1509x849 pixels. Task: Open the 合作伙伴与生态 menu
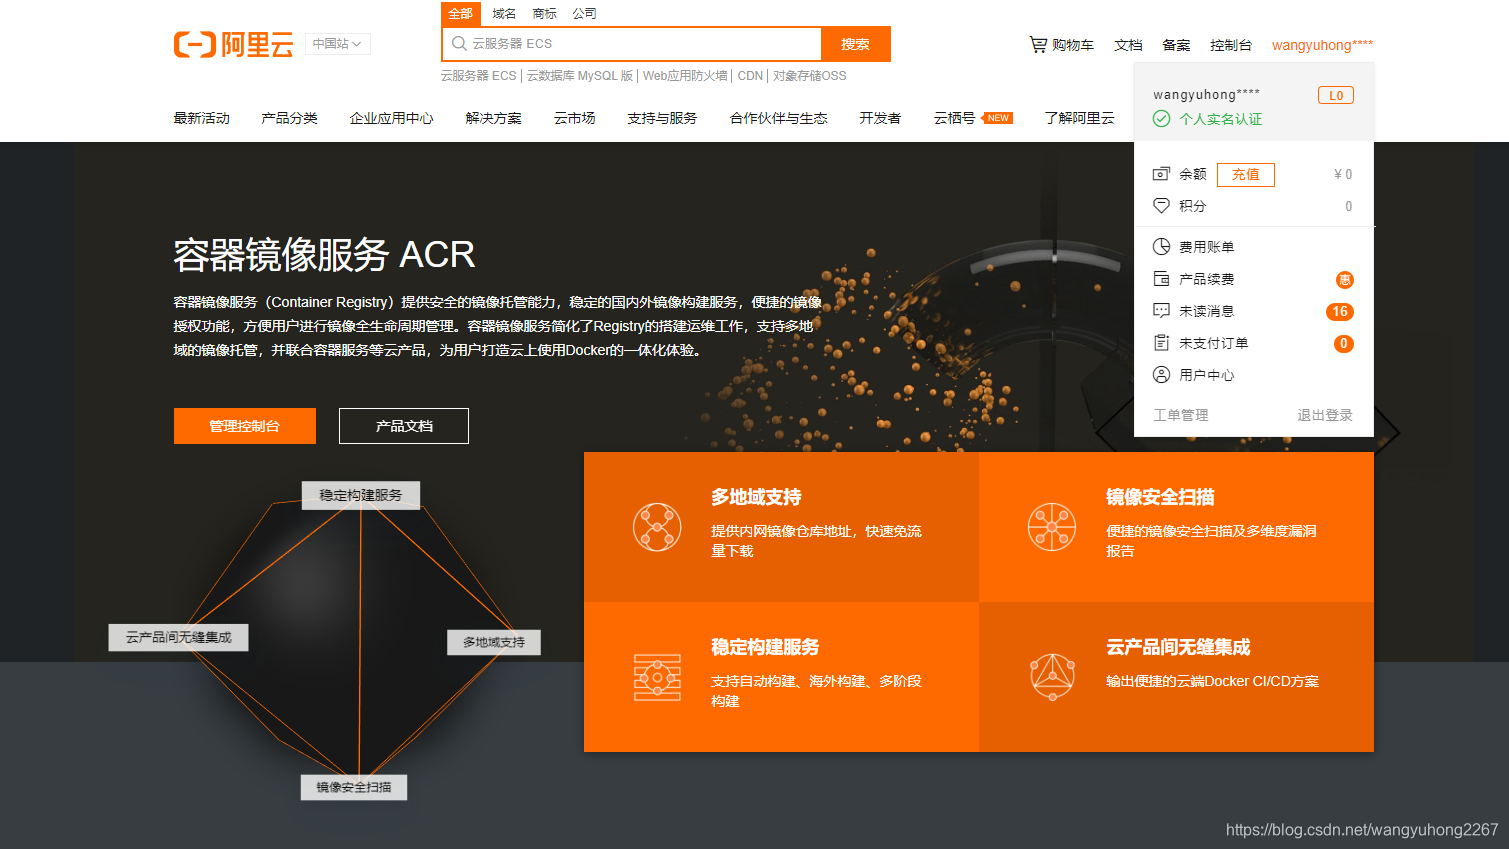[778, 118]
